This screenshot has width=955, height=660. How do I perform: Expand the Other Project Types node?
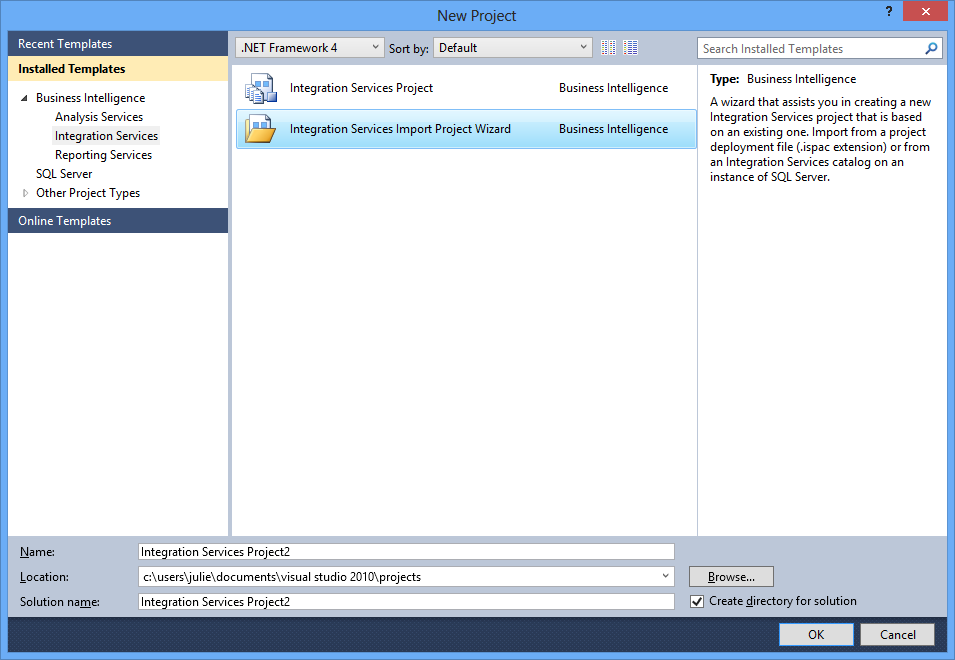[x=25, y=193]
